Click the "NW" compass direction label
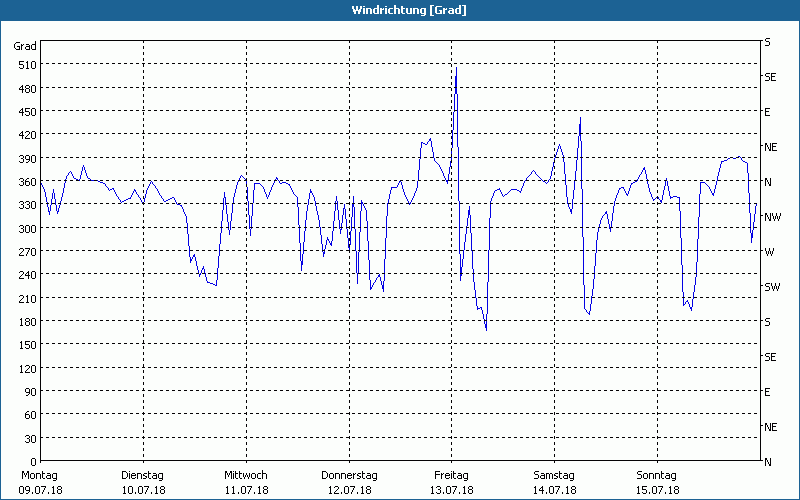 (772, 217)
